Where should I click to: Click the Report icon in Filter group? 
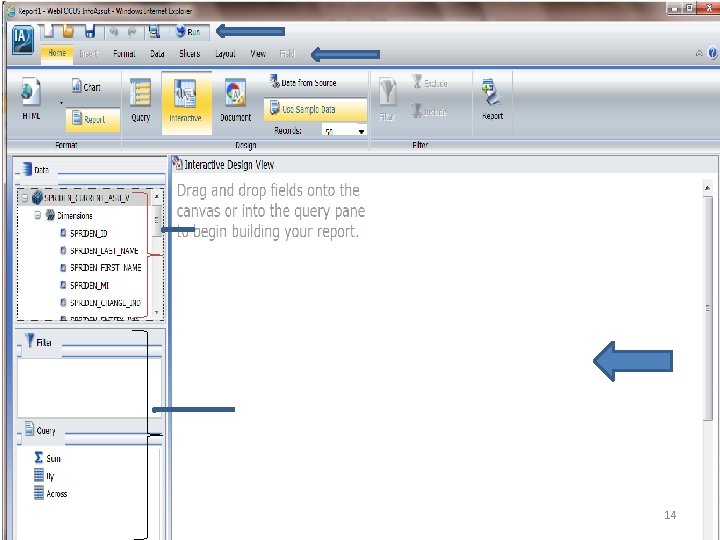pyautogui.click(x=492, y=99)
